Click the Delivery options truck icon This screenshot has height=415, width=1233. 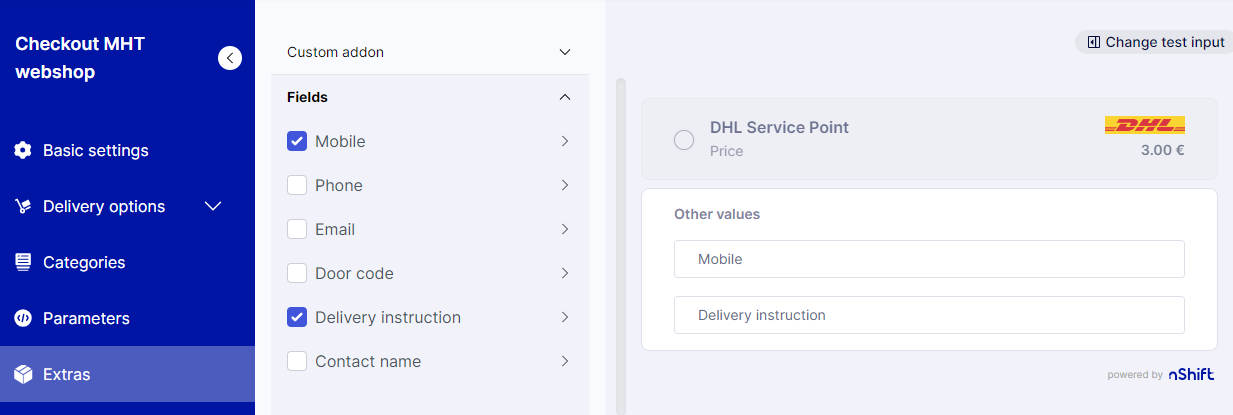tap(23, 206)
